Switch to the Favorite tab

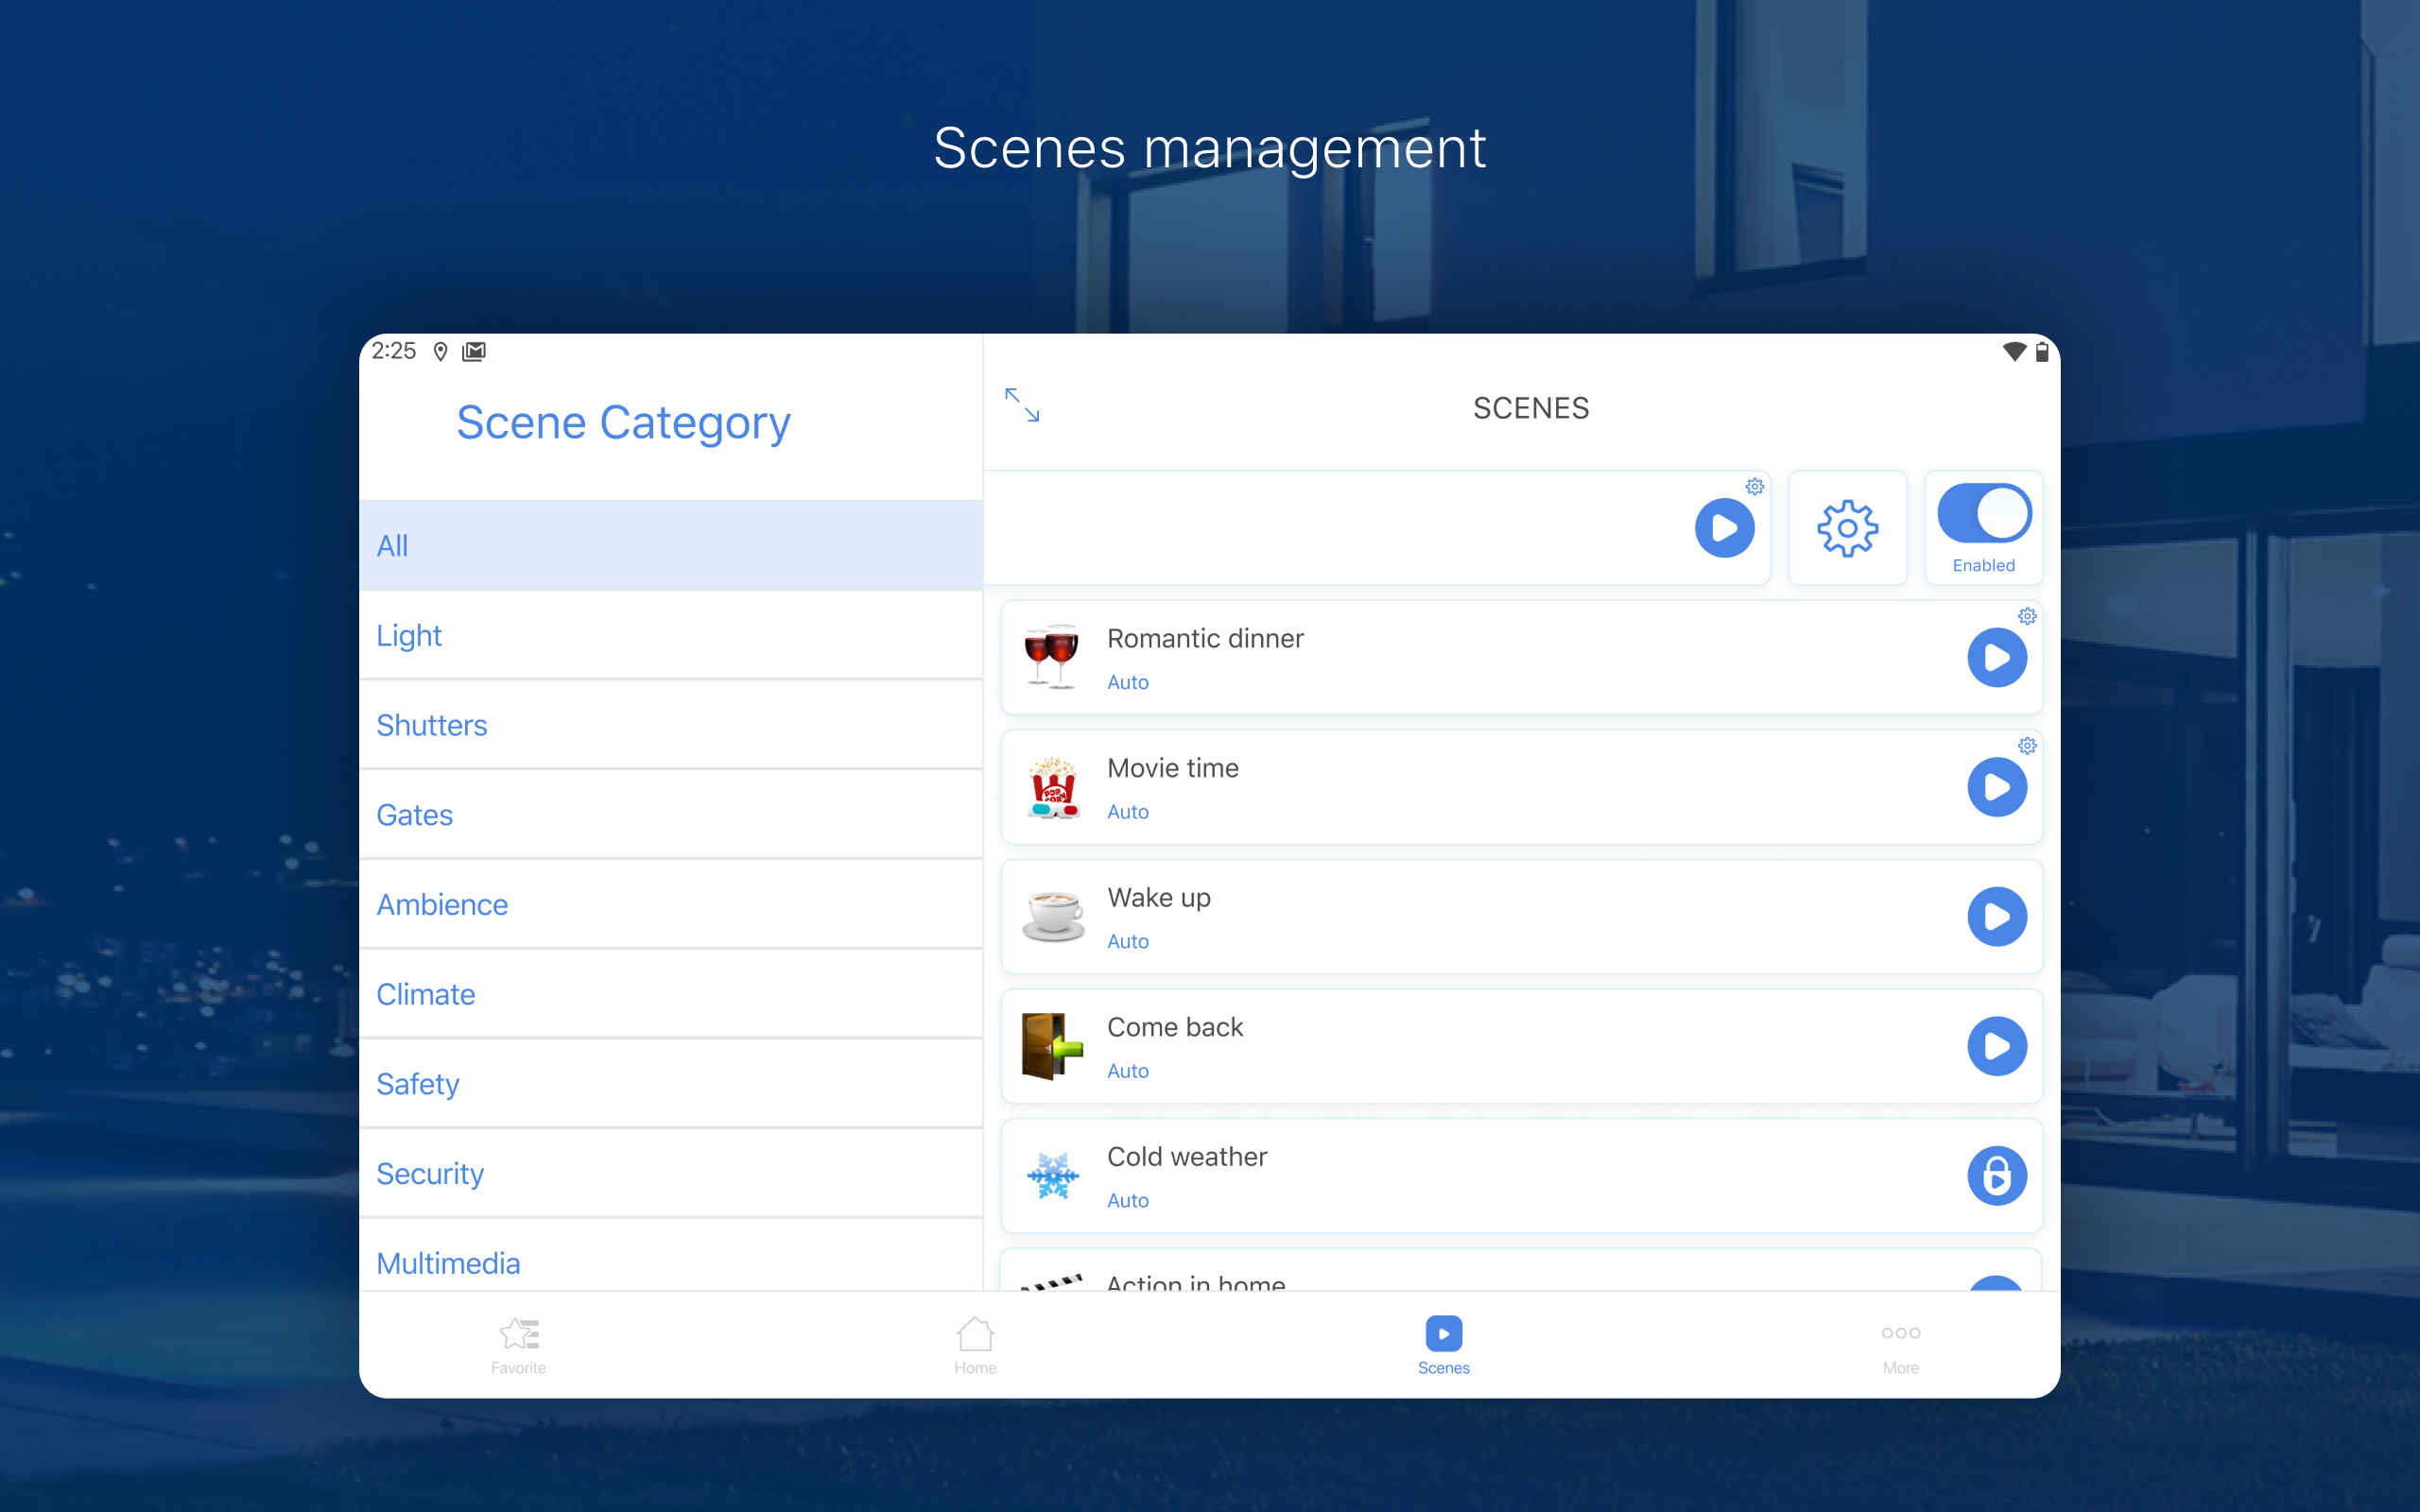pyautogui.click(x=519, y=1345)
